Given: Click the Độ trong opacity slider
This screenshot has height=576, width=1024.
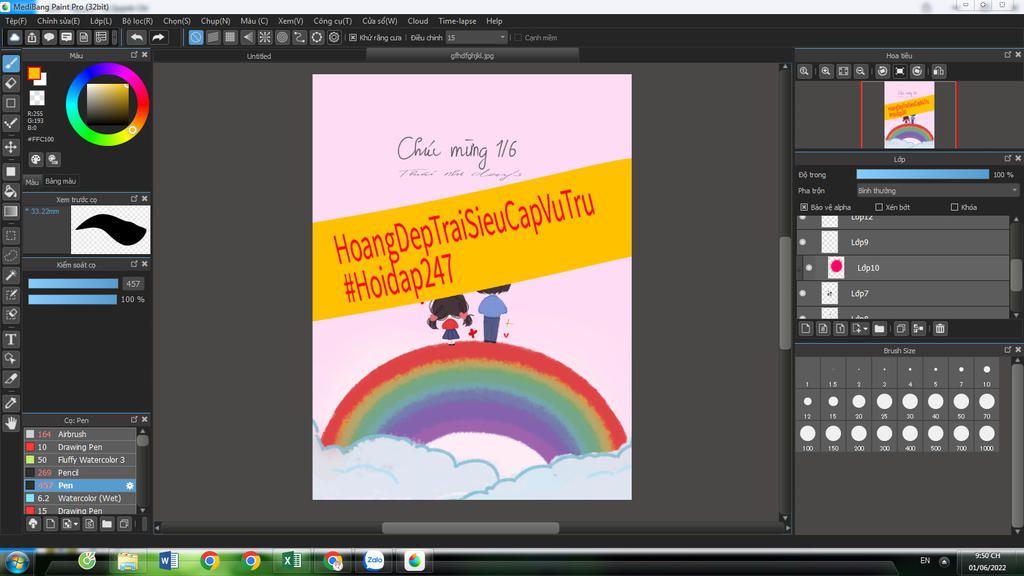Looking at the screenshot, I should [922, 174].
